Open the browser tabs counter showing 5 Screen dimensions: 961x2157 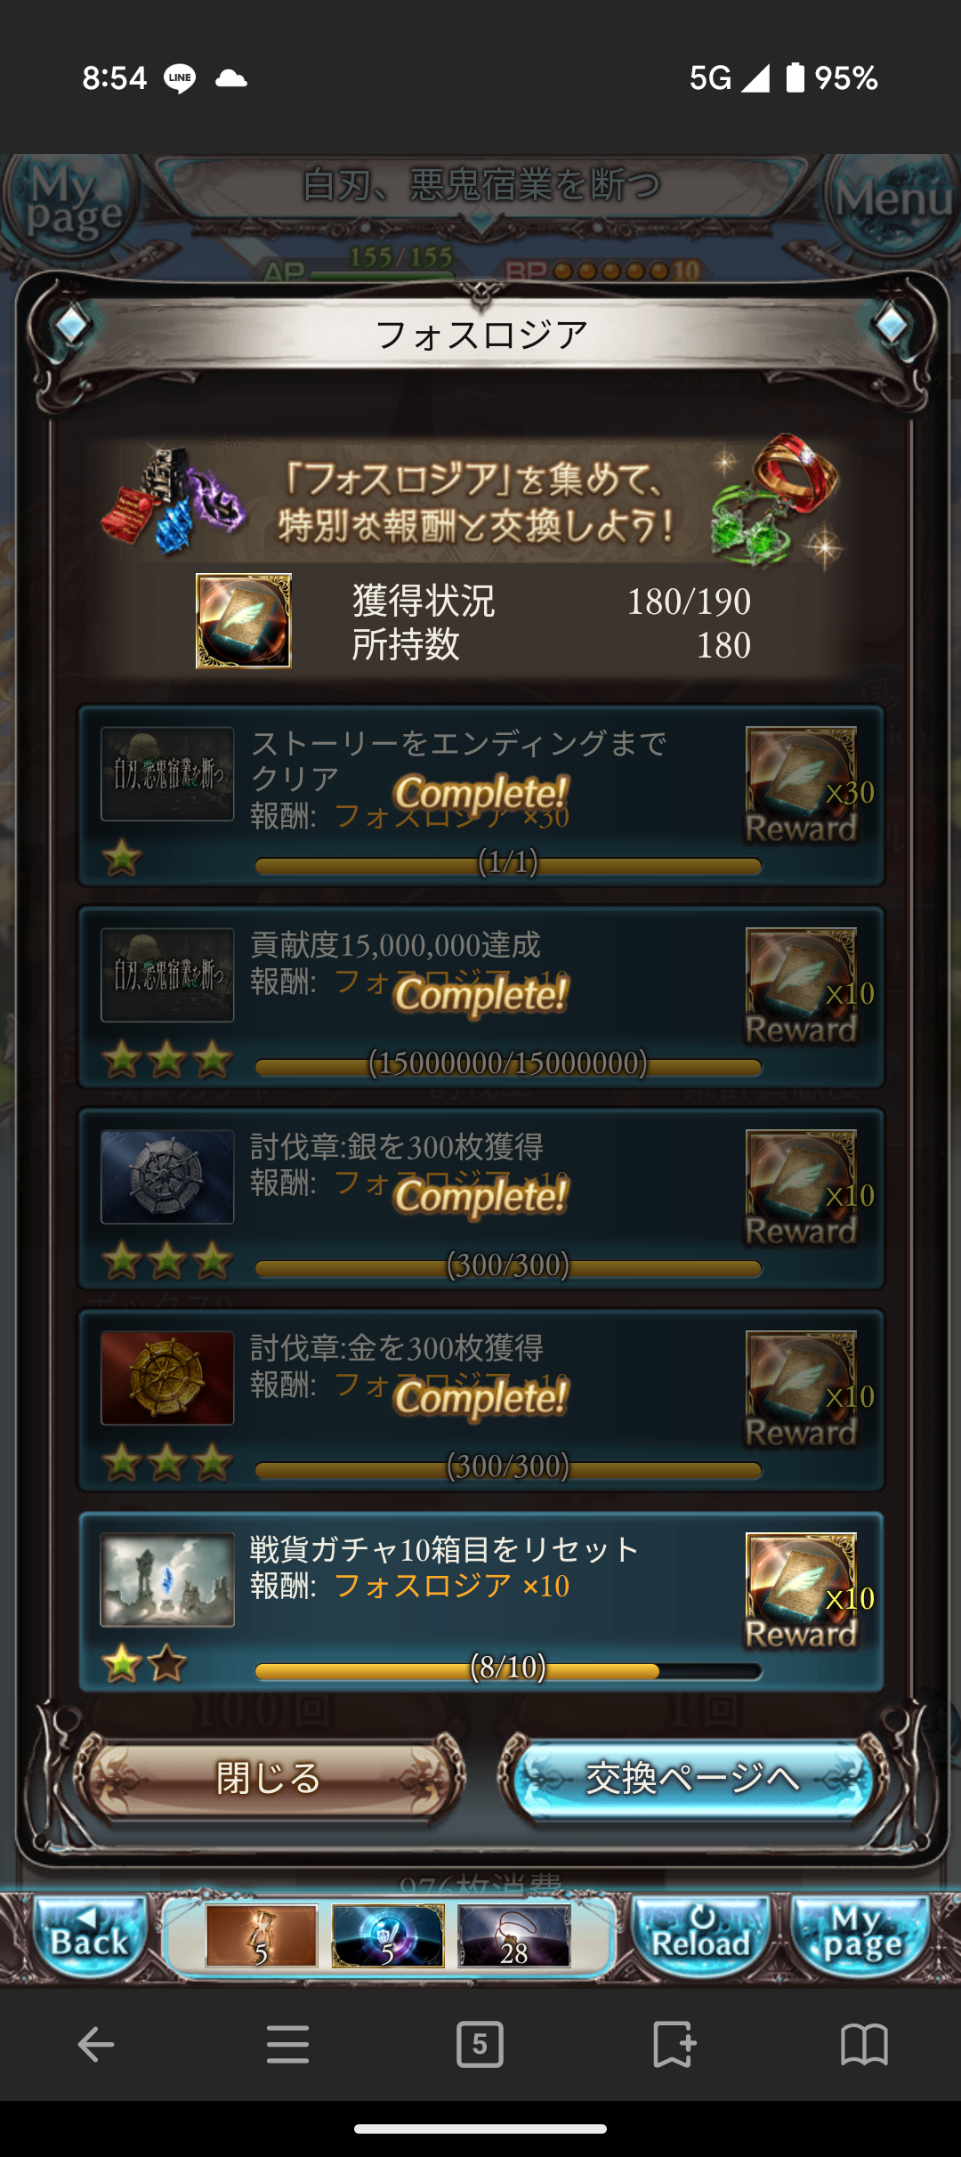[480, 2044]
